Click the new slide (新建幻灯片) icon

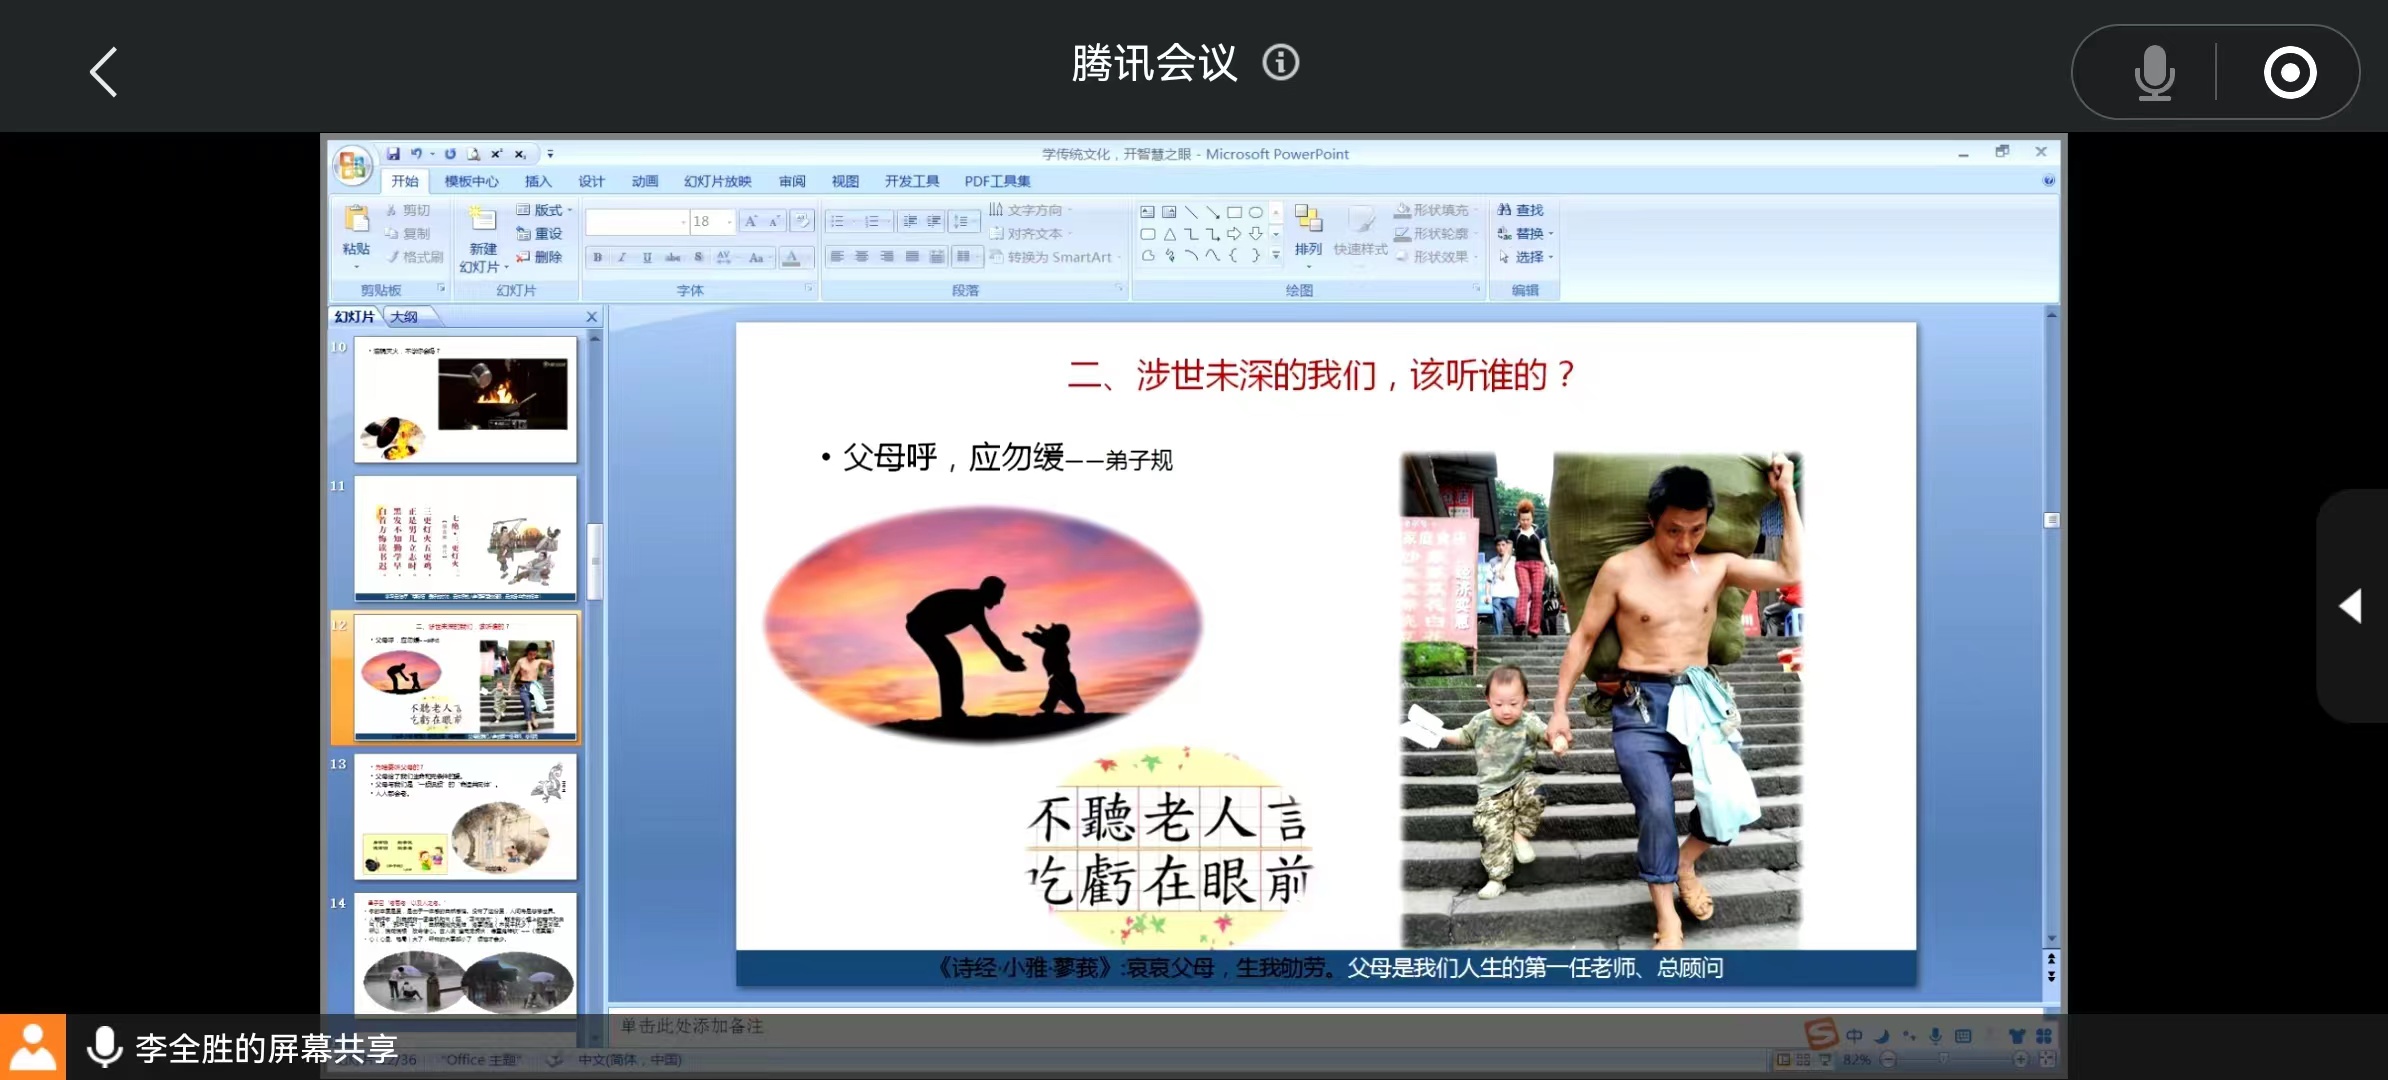[x=483, y=219]
